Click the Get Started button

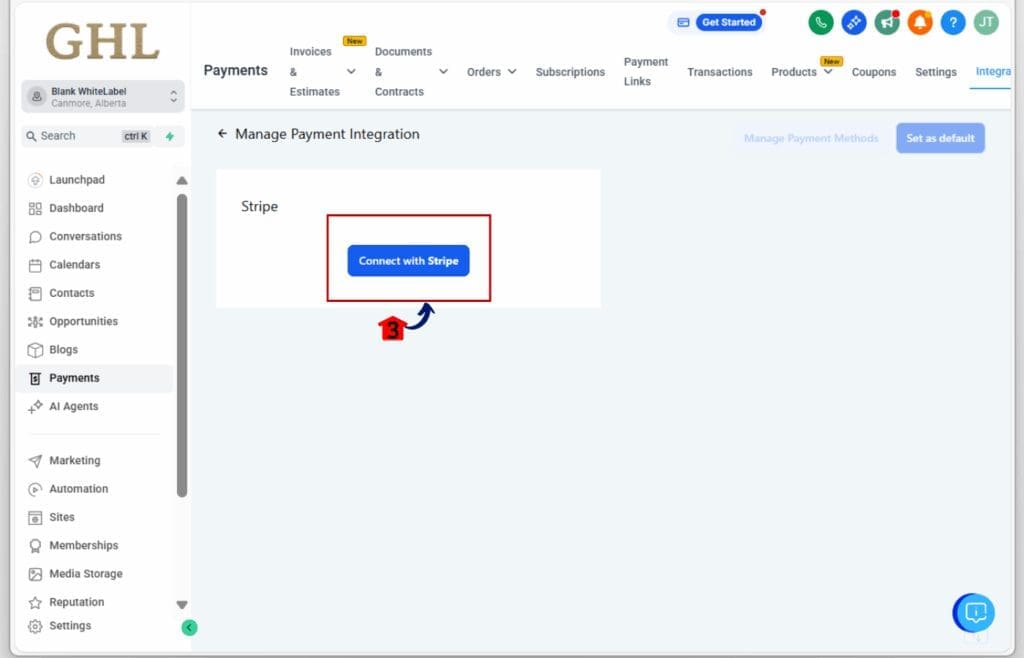(x=728, y=22)
